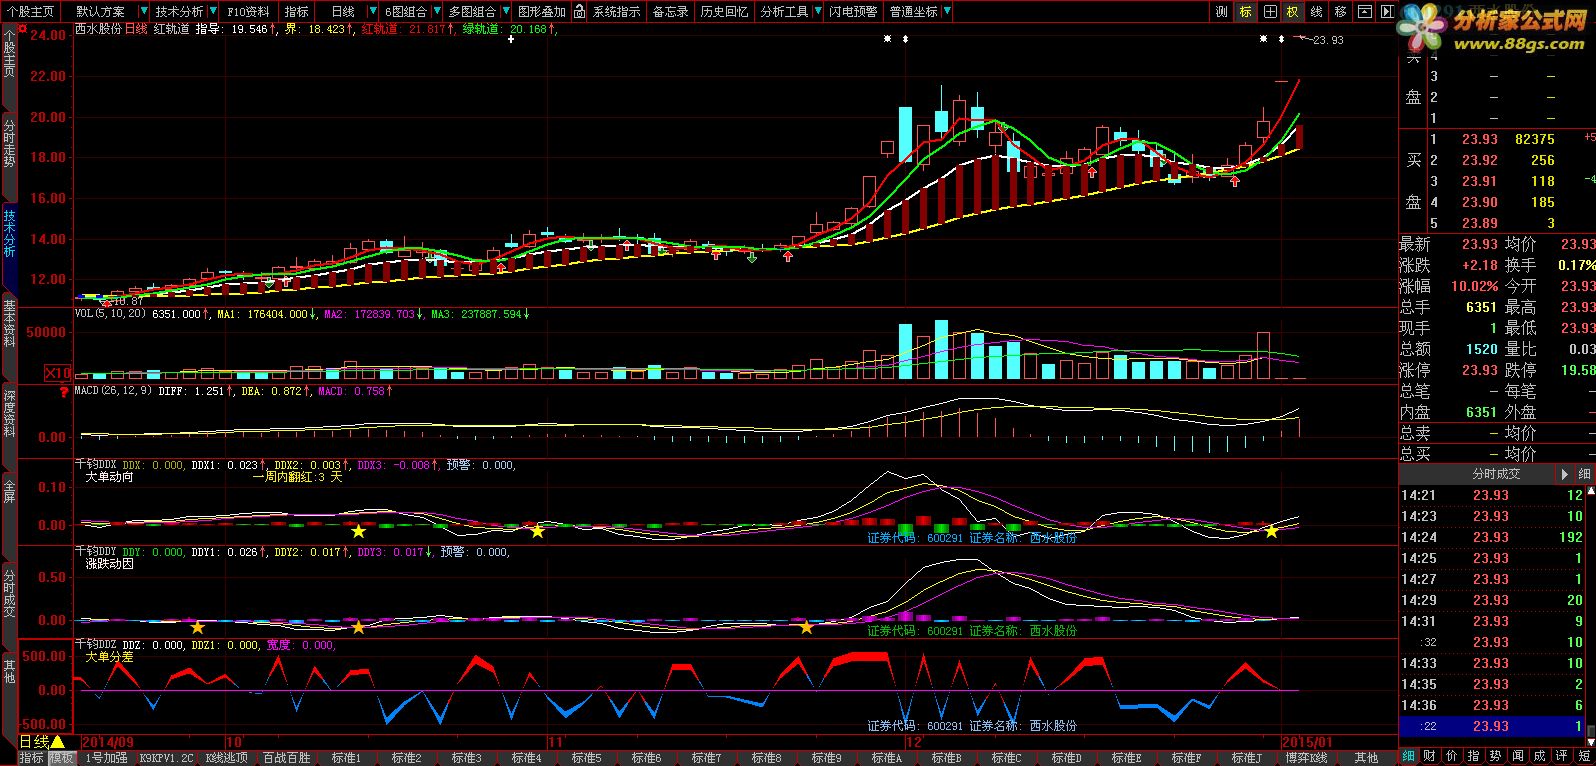
Task: Click first yellow star in DDY panel
Action: coord(198,627)
